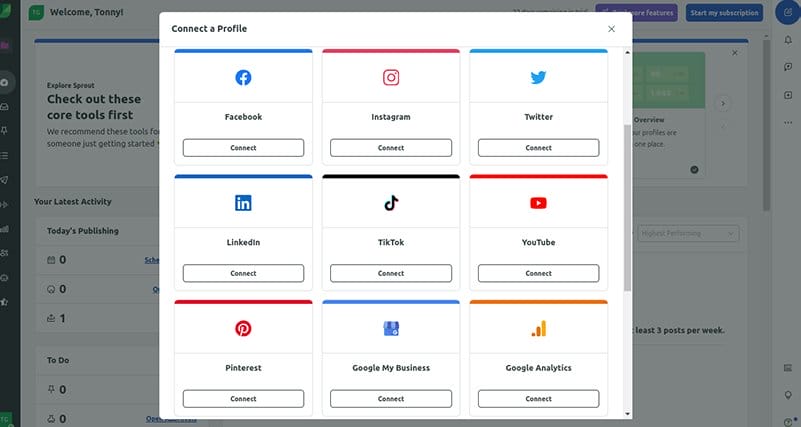Click the Facebook logo icon

click(x=243, y=78)
